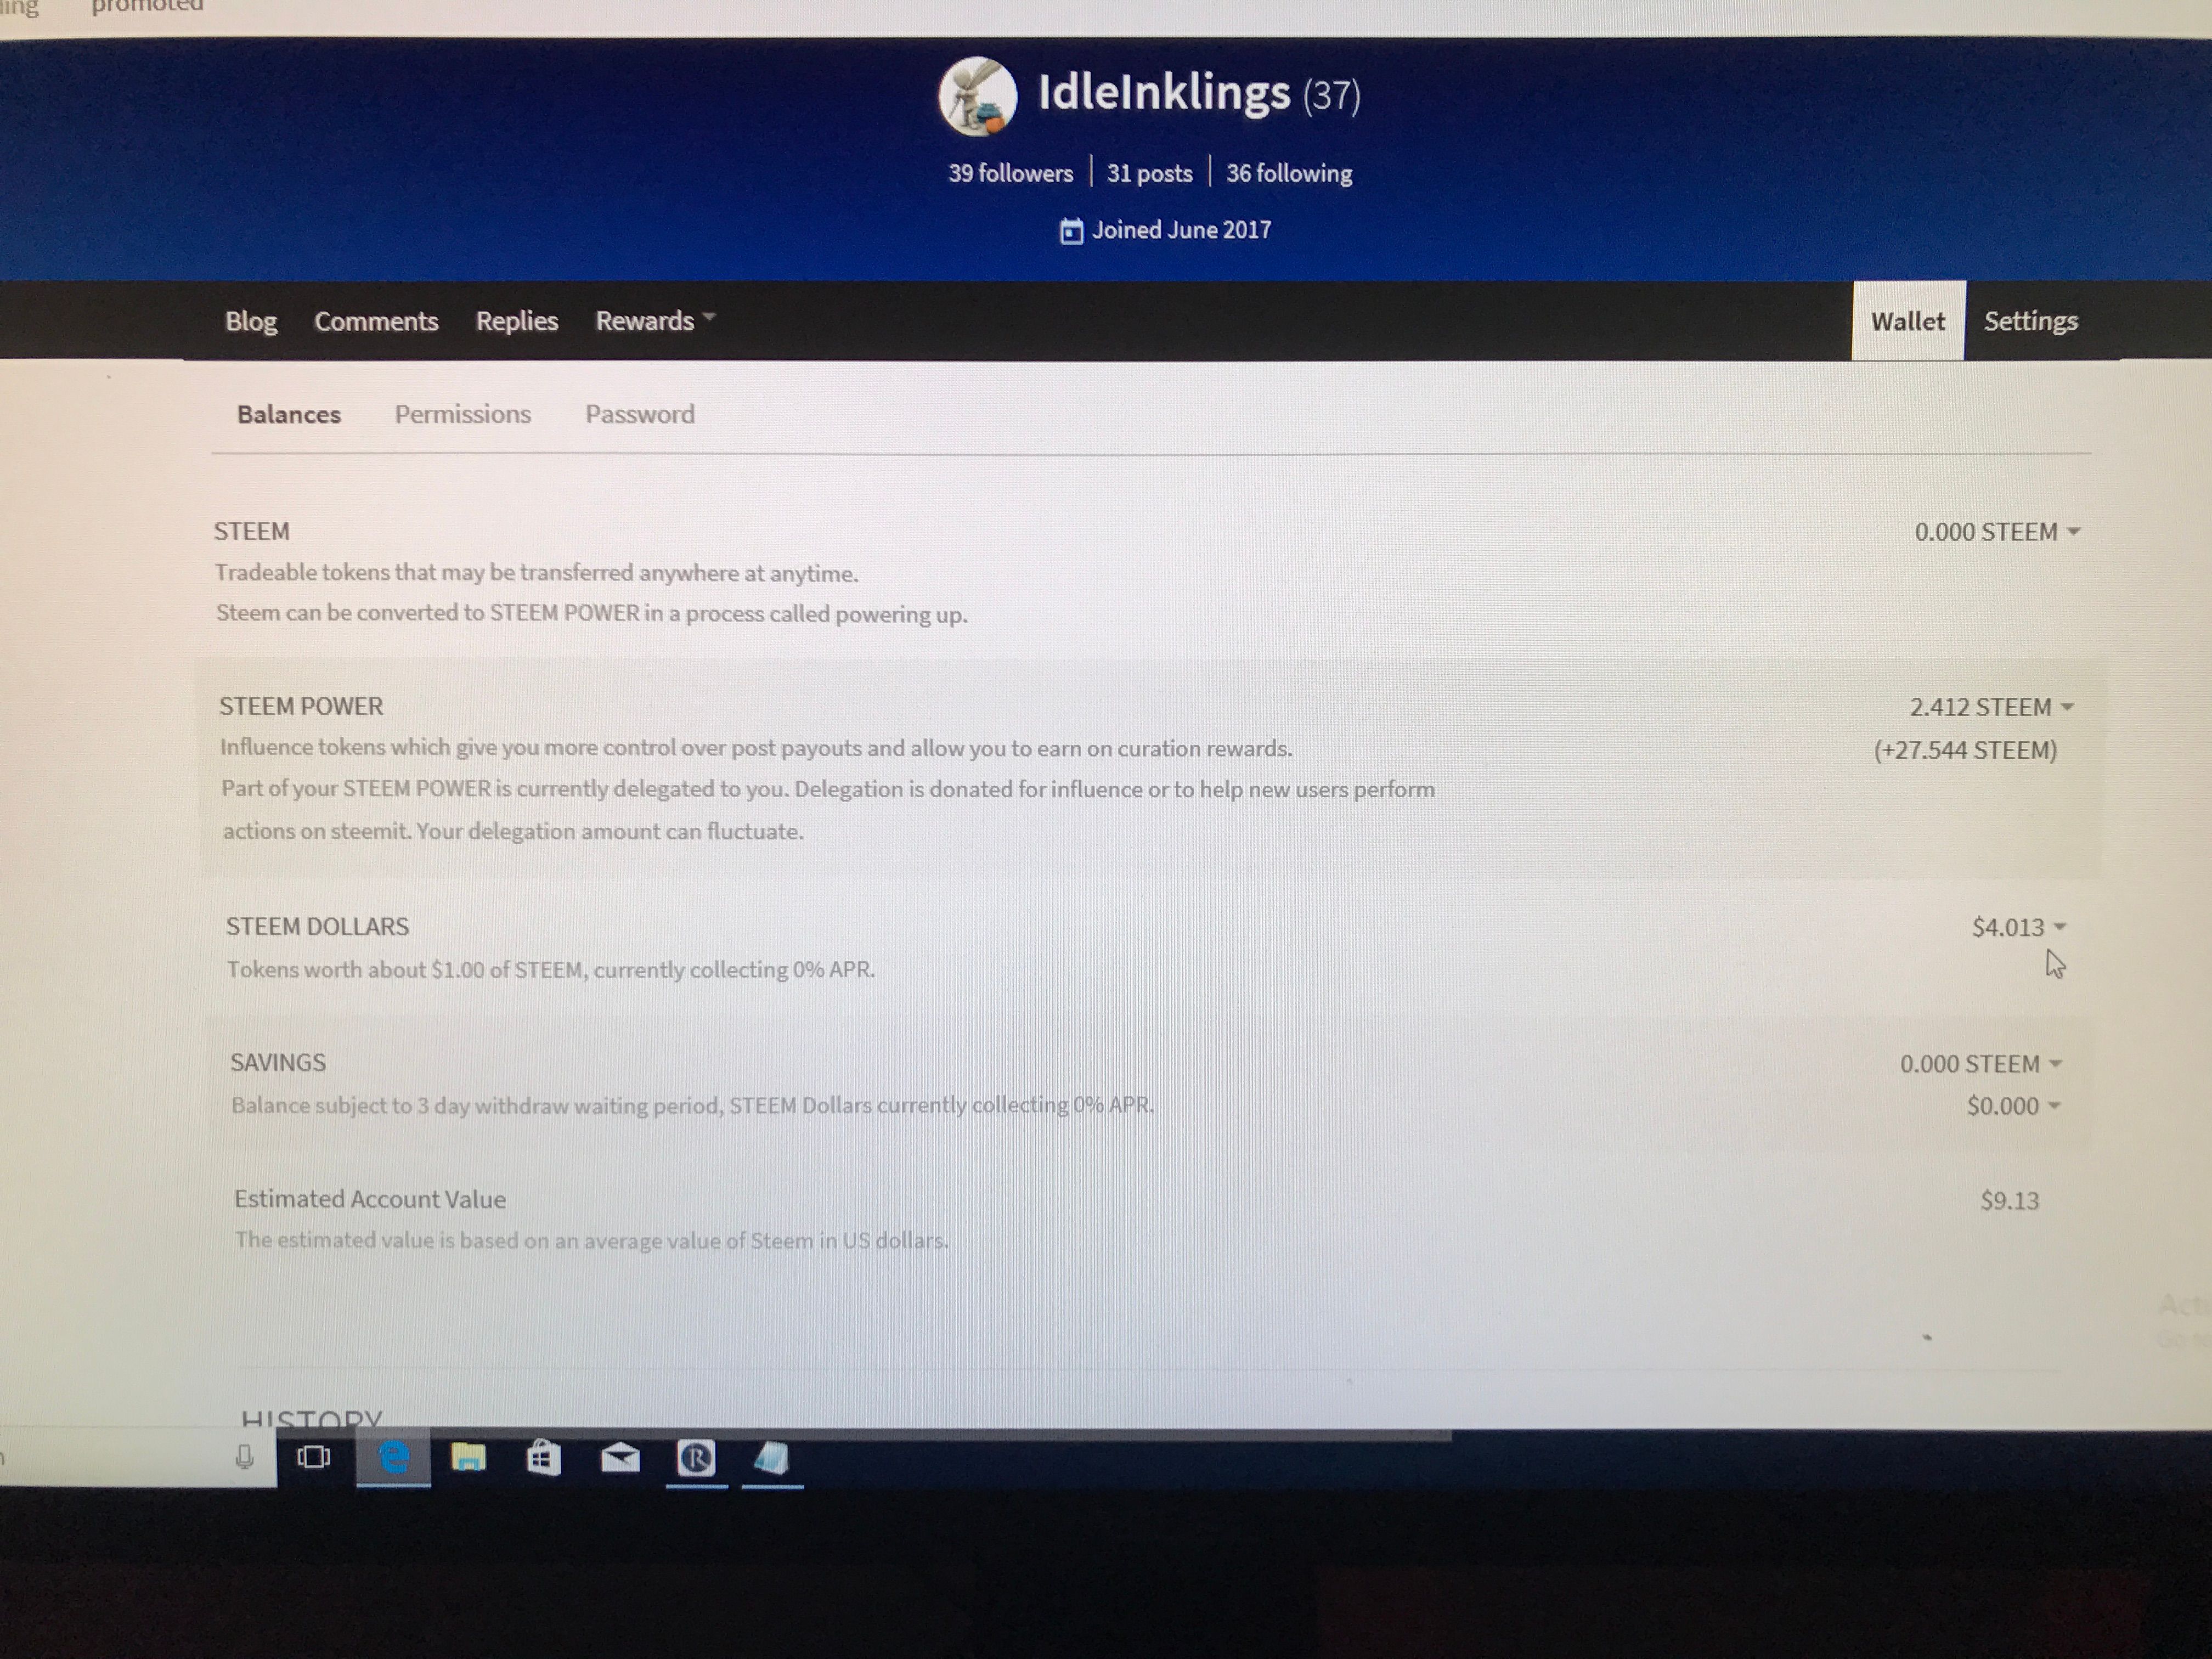The height and width of the screenshot is (1659, 2212).
Task: Click the 31 posts link
Action: (x=1150, y=173)
